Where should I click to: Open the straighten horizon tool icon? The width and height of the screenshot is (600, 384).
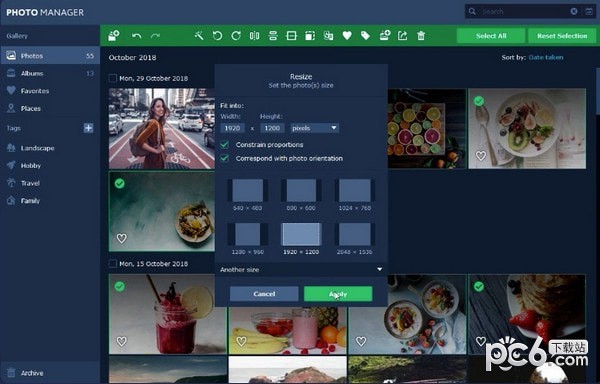292,36
